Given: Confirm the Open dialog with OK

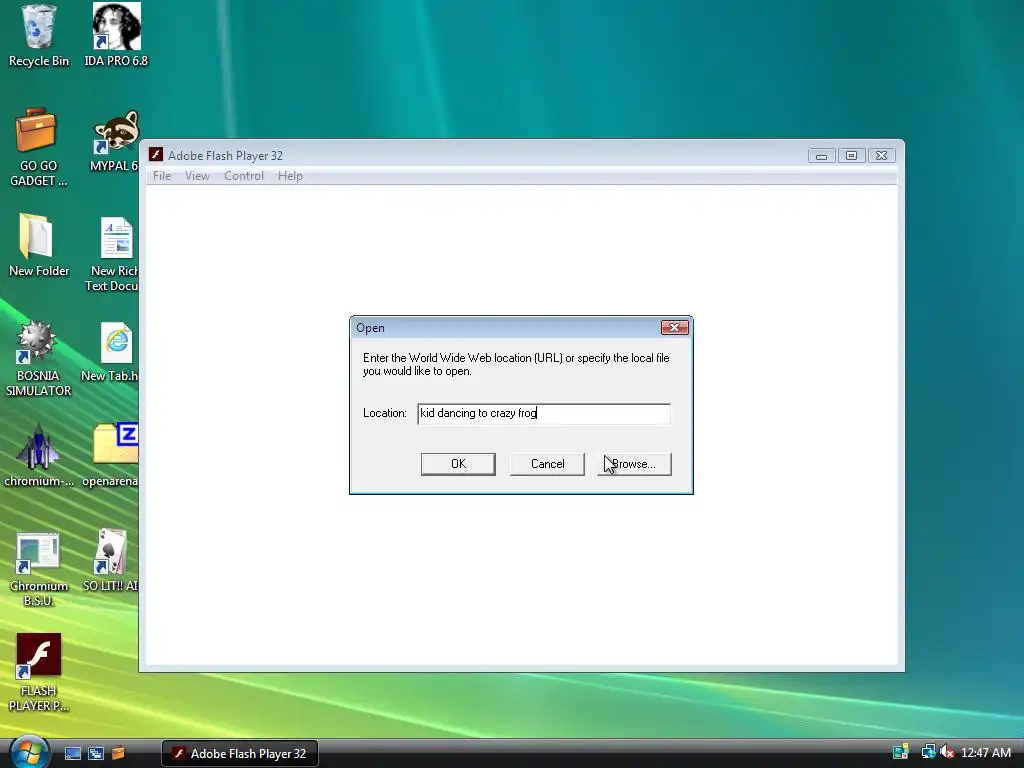Looking at the screenshot, I should point(458,464).
